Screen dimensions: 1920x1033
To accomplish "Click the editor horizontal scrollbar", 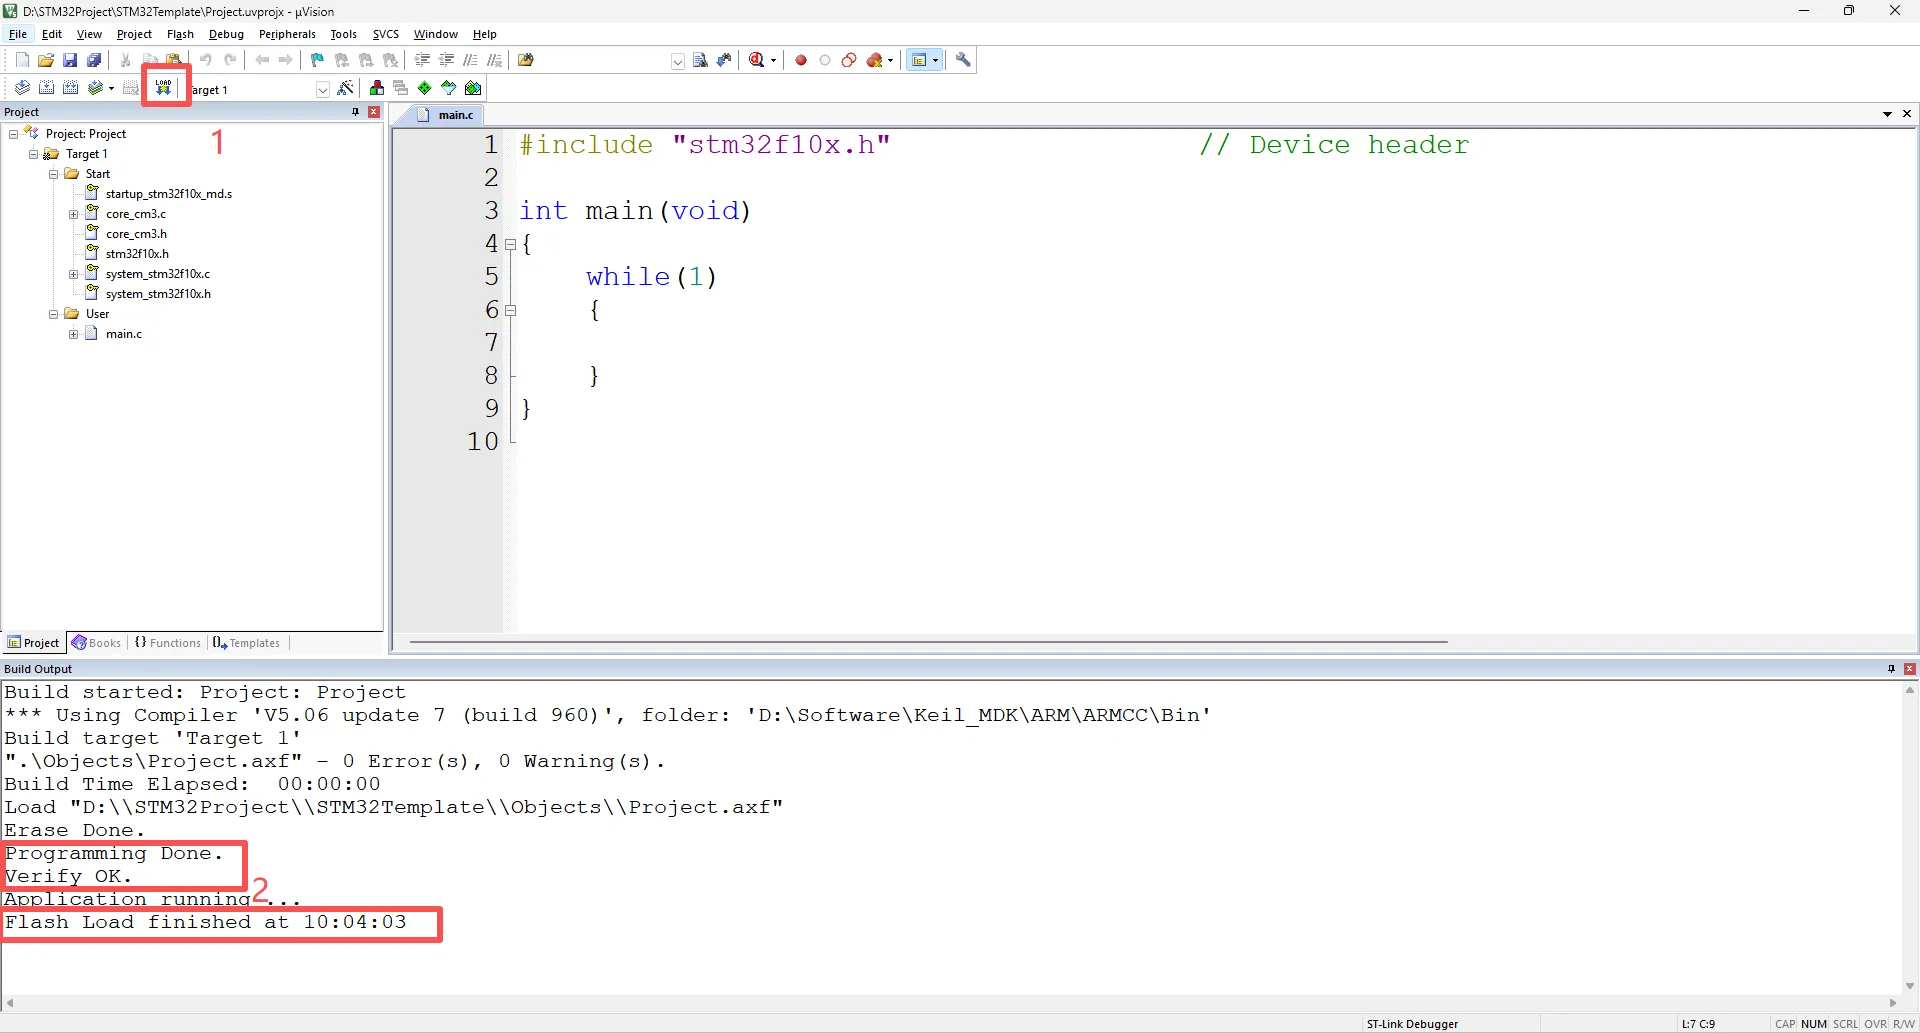I will [928, 642].
